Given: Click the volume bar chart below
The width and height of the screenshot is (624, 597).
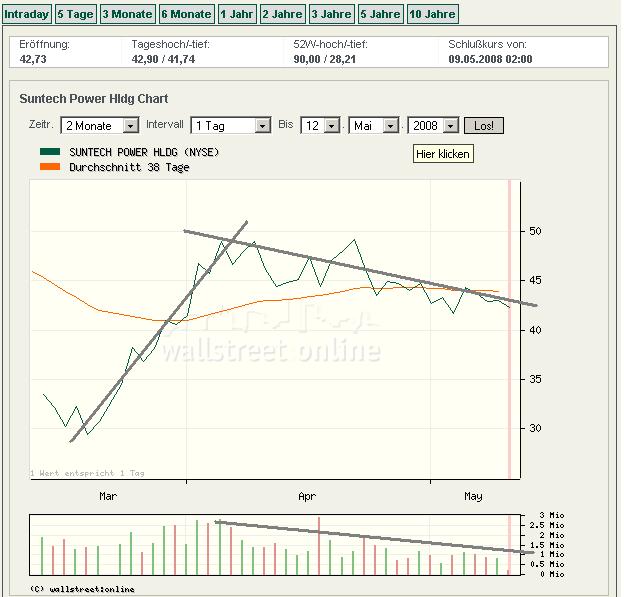Looking at the screenshot, I should [270, 545].
